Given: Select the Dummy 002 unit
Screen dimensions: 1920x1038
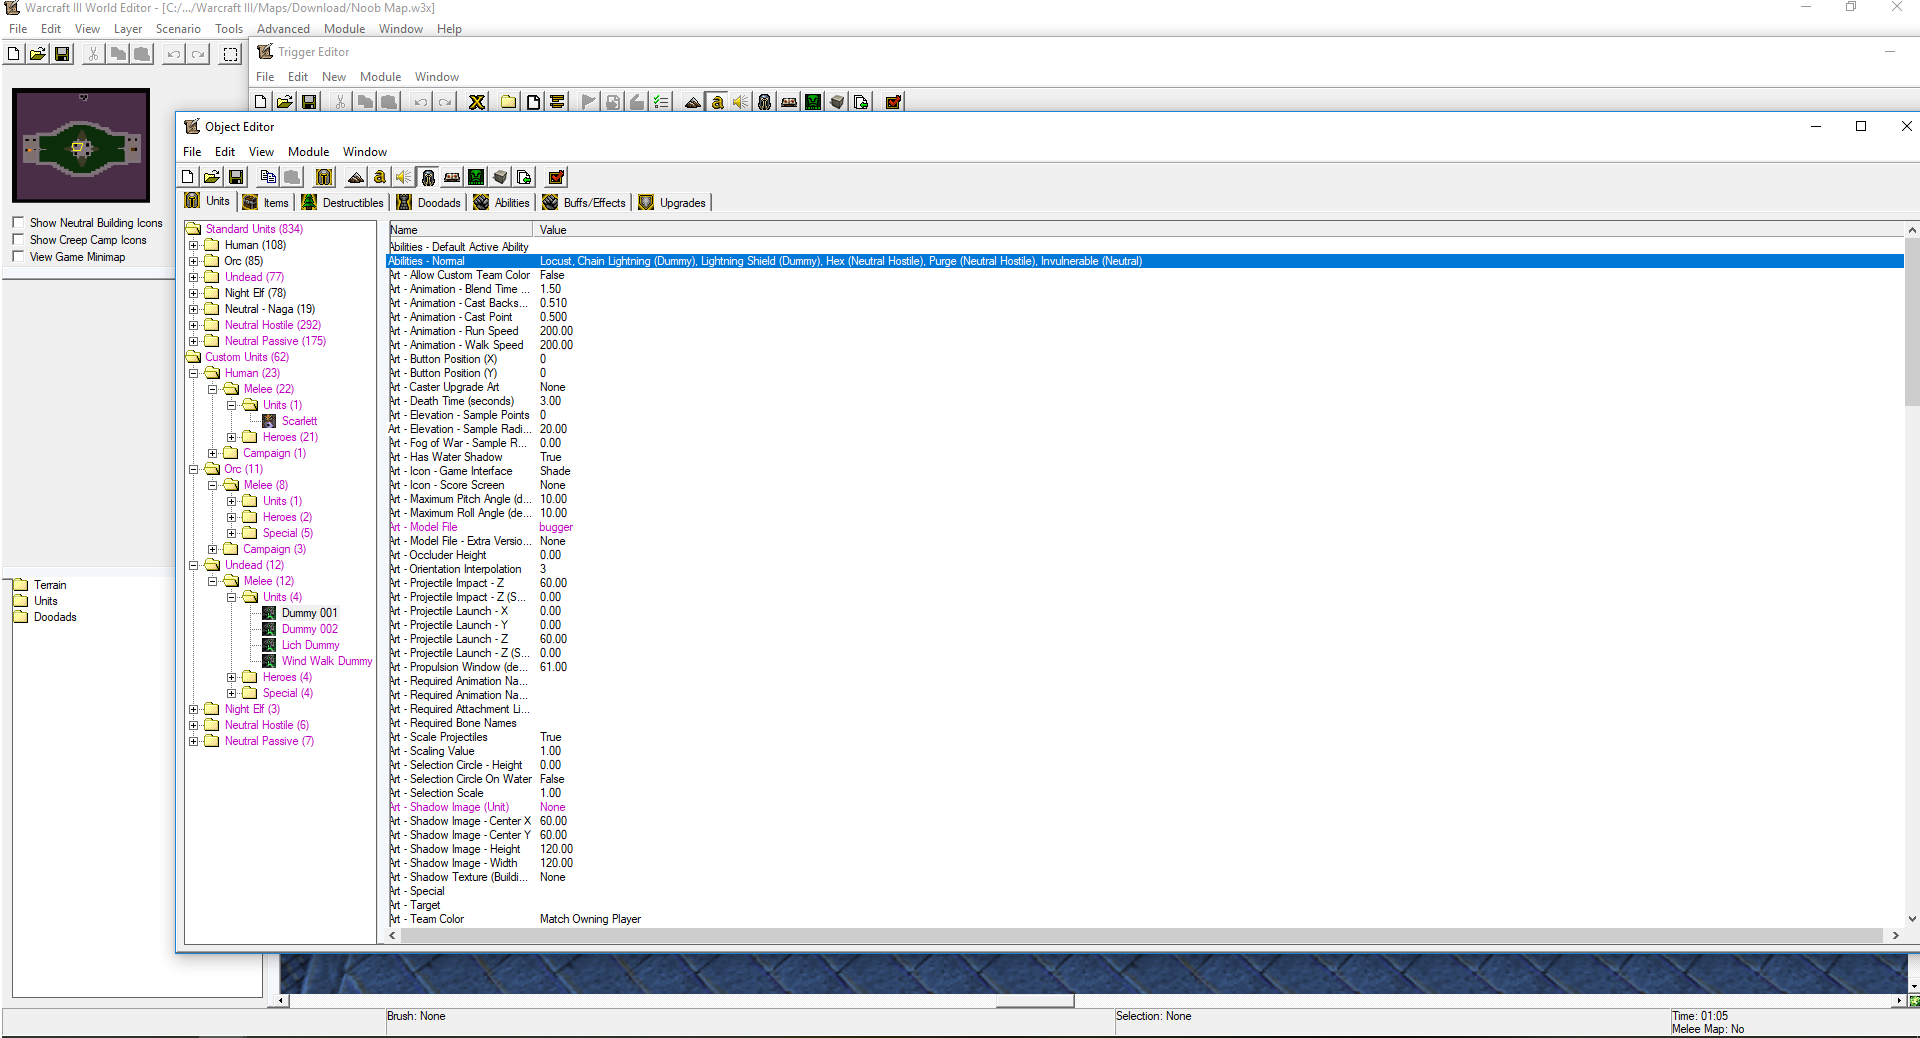Looking at the screenshot, I should coord(310,629).
